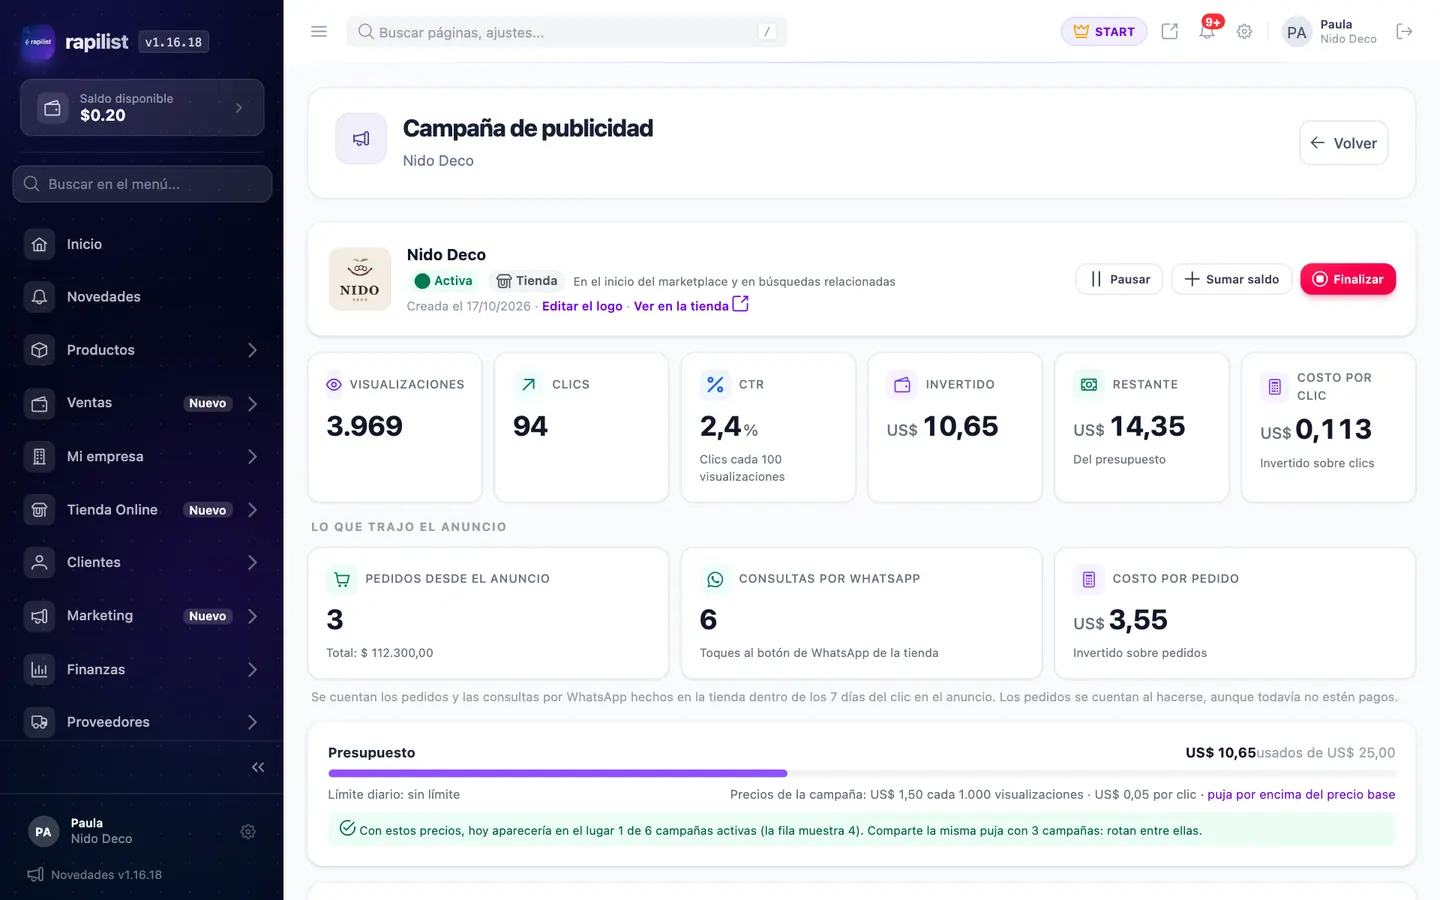Viewport: 1440px width, 900px height.
Task: Open the Clientes menu item
Action: 142,562
